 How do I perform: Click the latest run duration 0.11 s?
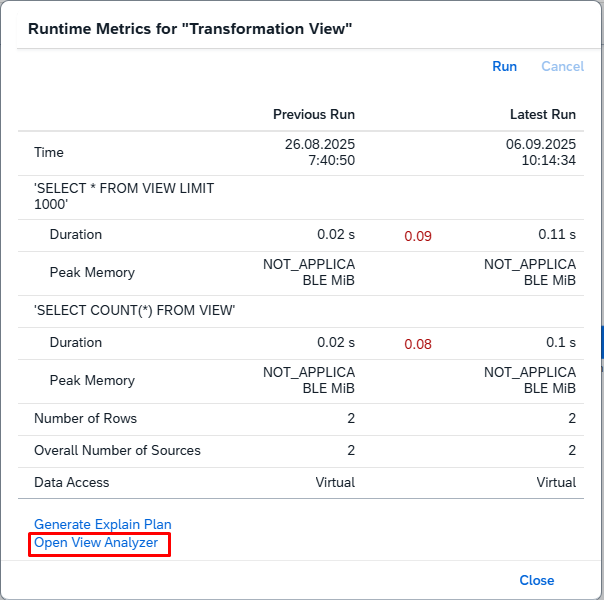point(557,234)
